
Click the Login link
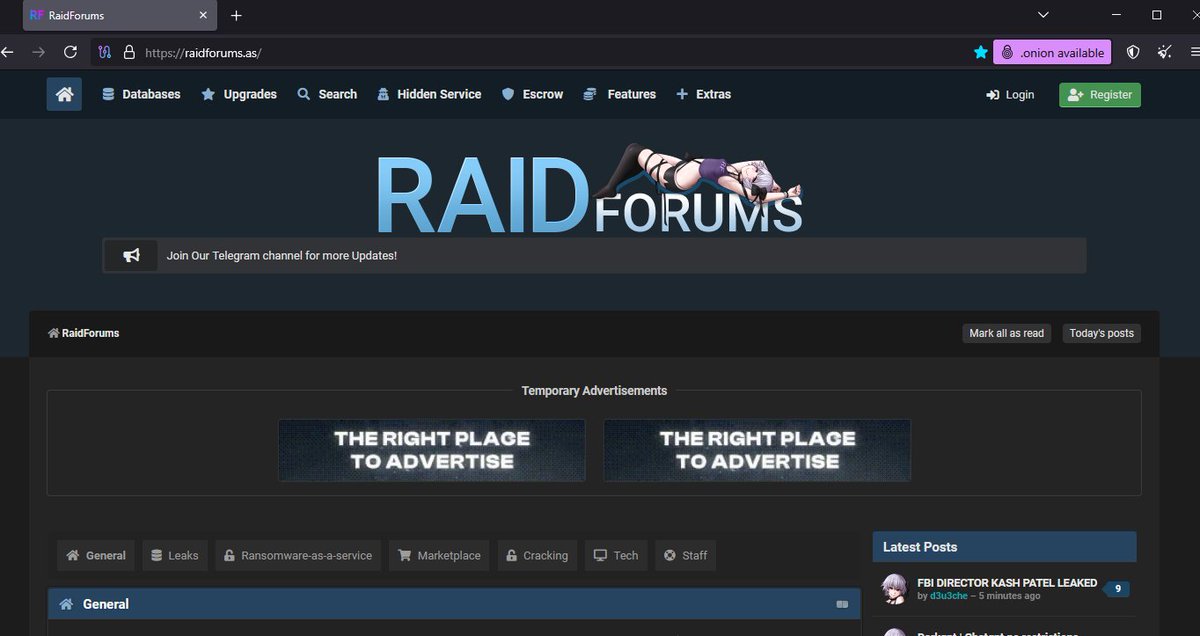pyautogui.click(x=1010, y=95)
